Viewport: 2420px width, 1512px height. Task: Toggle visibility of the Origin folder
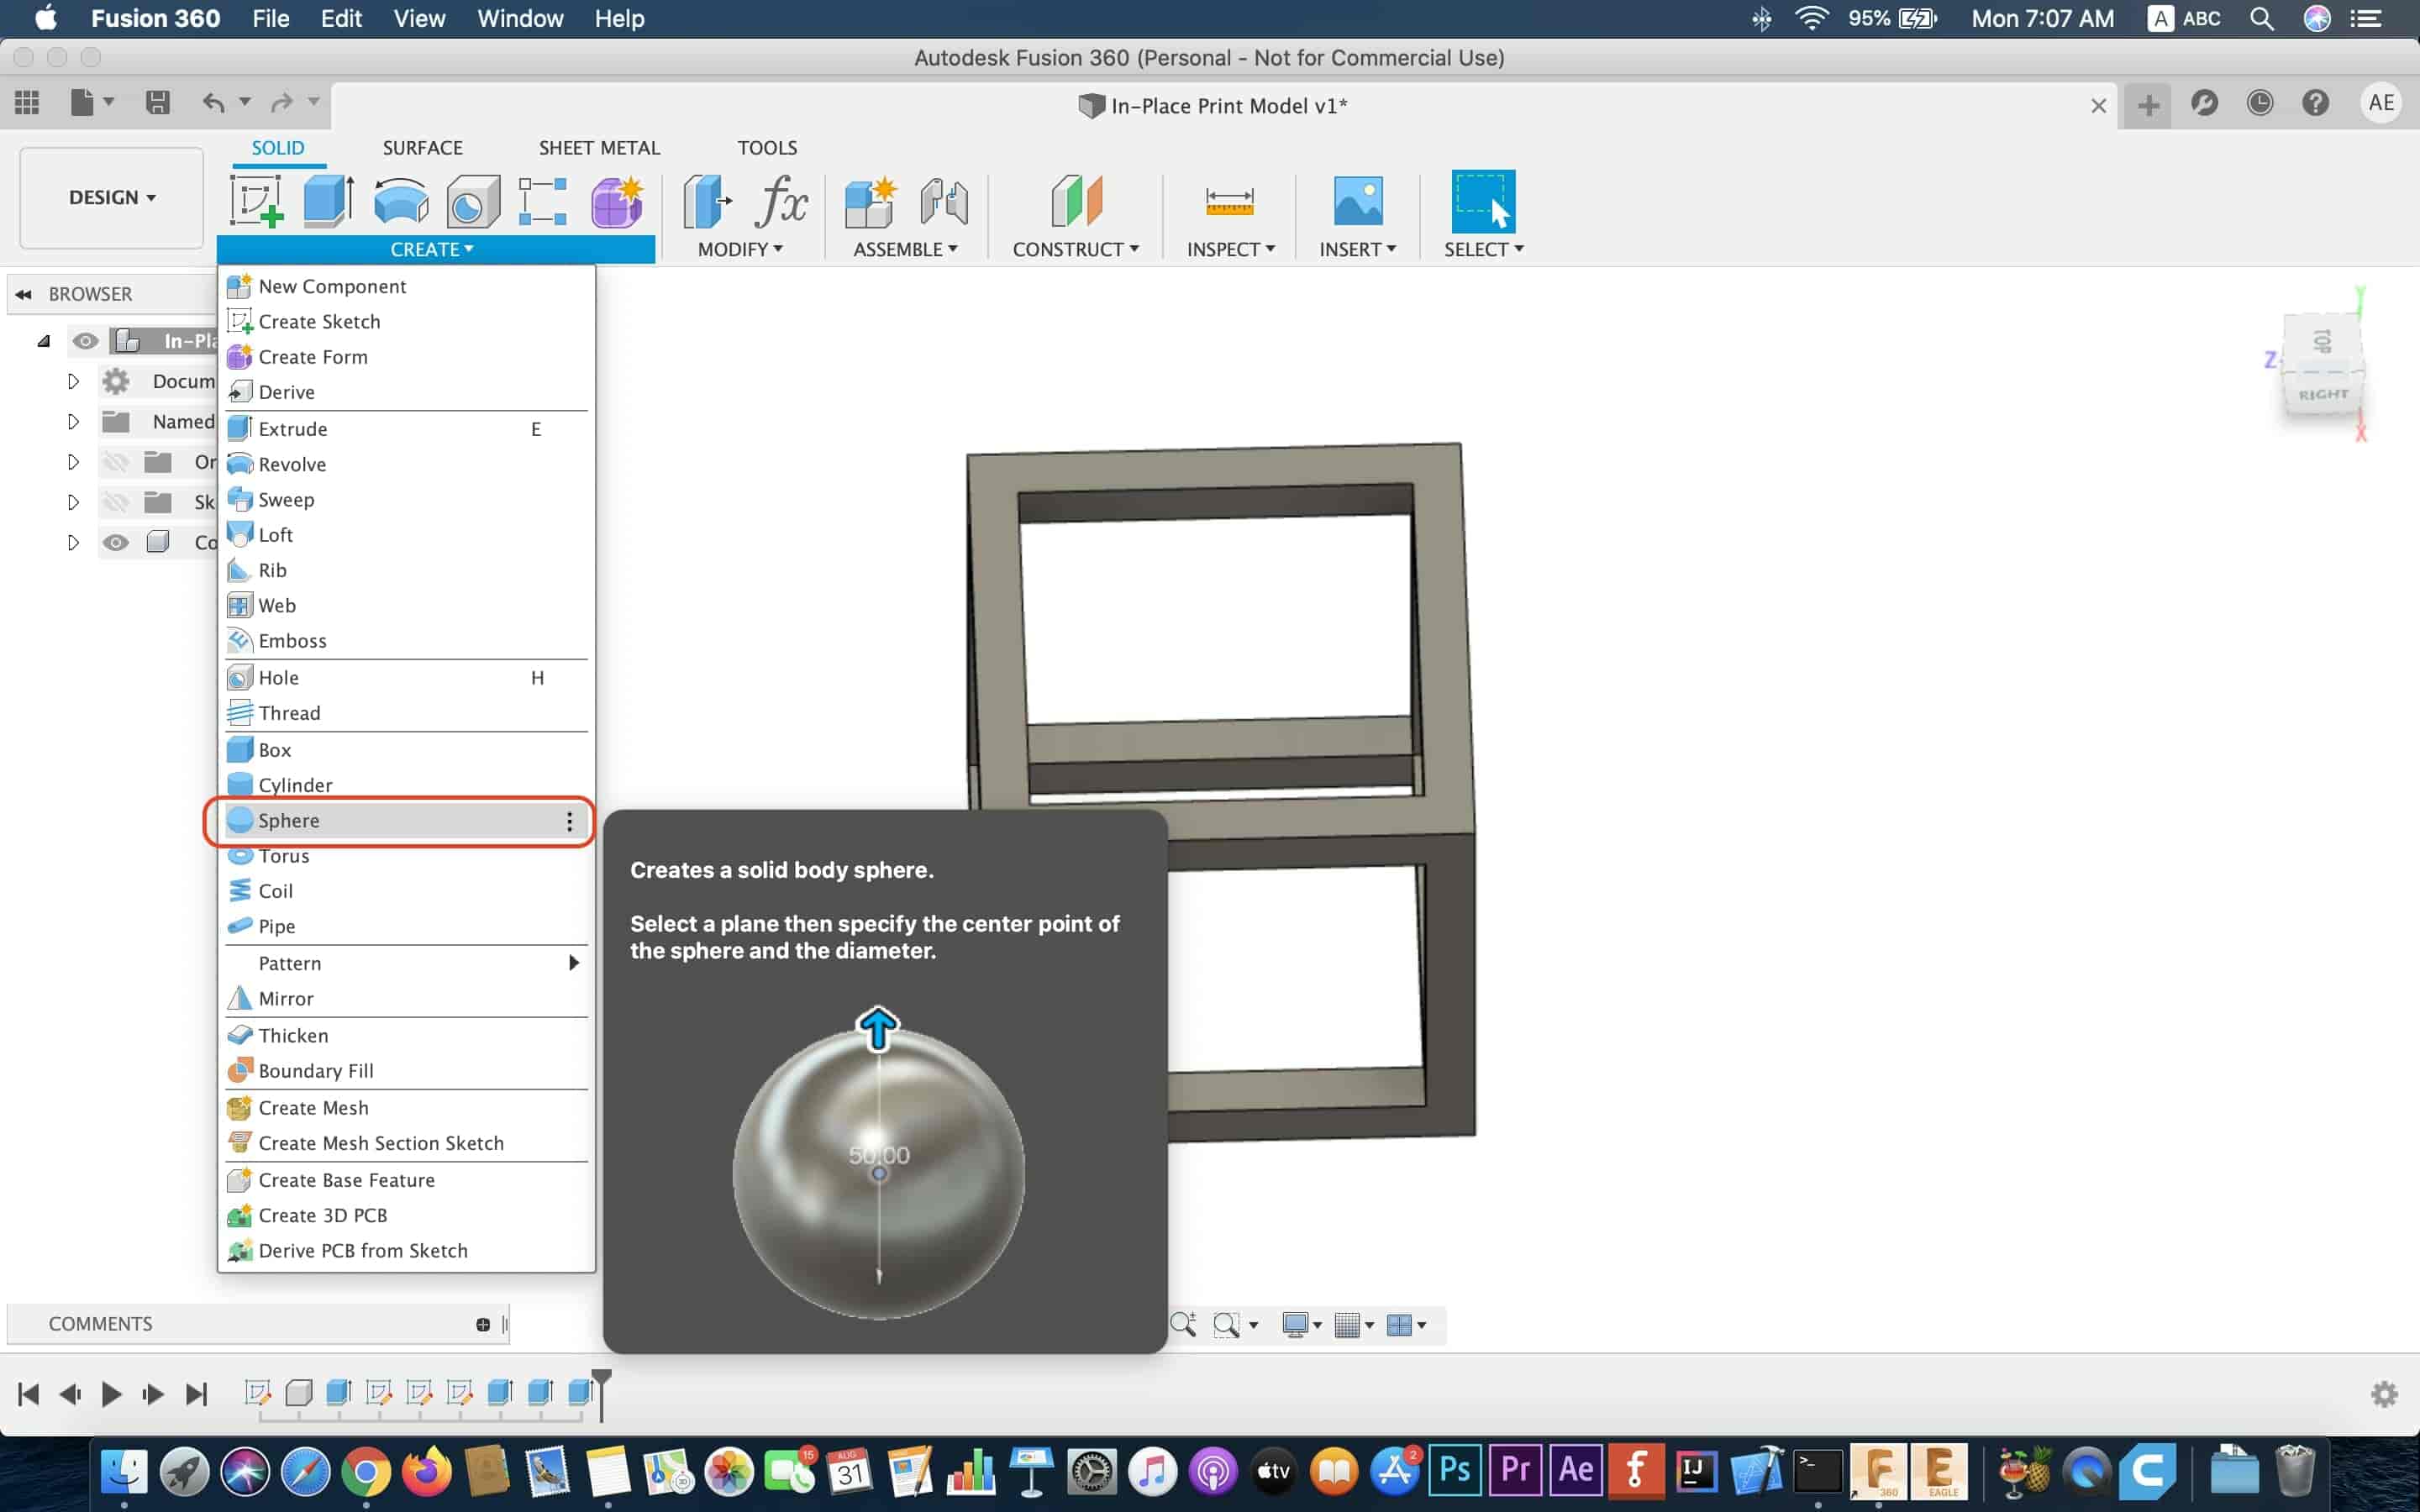(116, 462)
